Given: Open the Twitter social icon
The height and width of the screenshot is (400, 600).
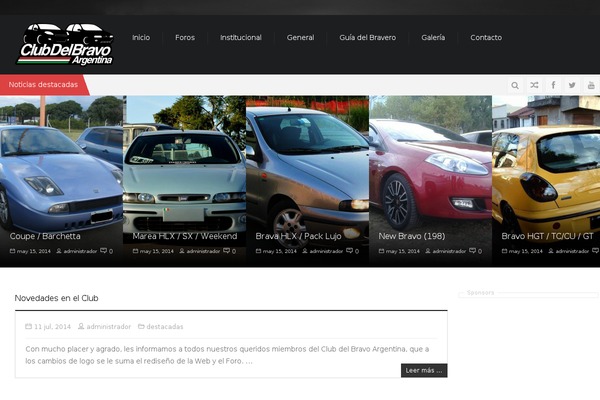Looking at the screenshot, I should pyautogui.click(x=572, y=85).
